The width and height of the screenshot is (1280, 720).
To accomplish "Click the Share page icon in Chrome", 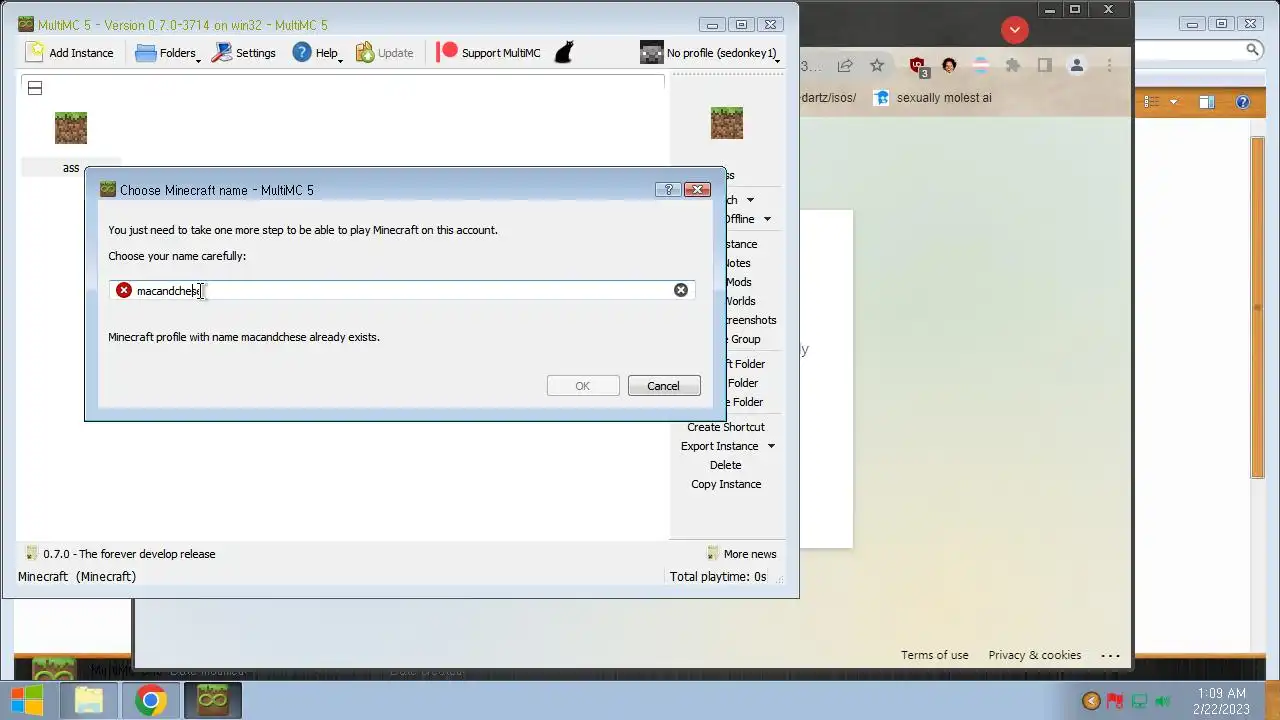I will point(845,65).
